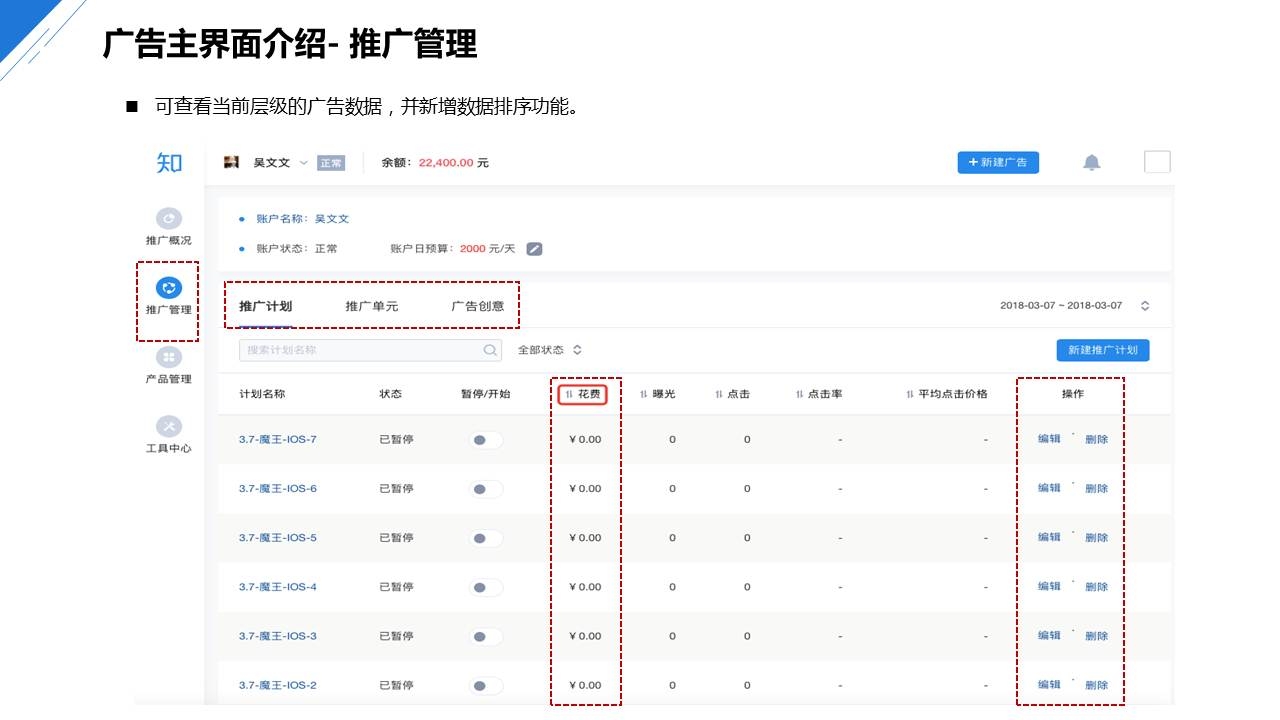Expand the 全部状态 status dropdown

tap(549, 351)
